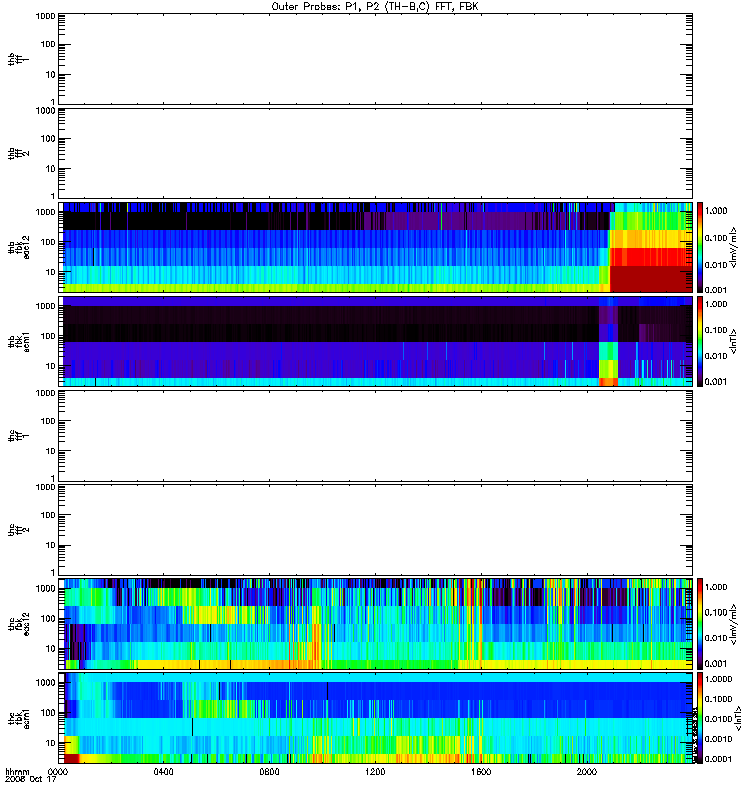Click the color bar beside thb fbk scm1
Screen dimensions: 750x800
pos(700,341)
